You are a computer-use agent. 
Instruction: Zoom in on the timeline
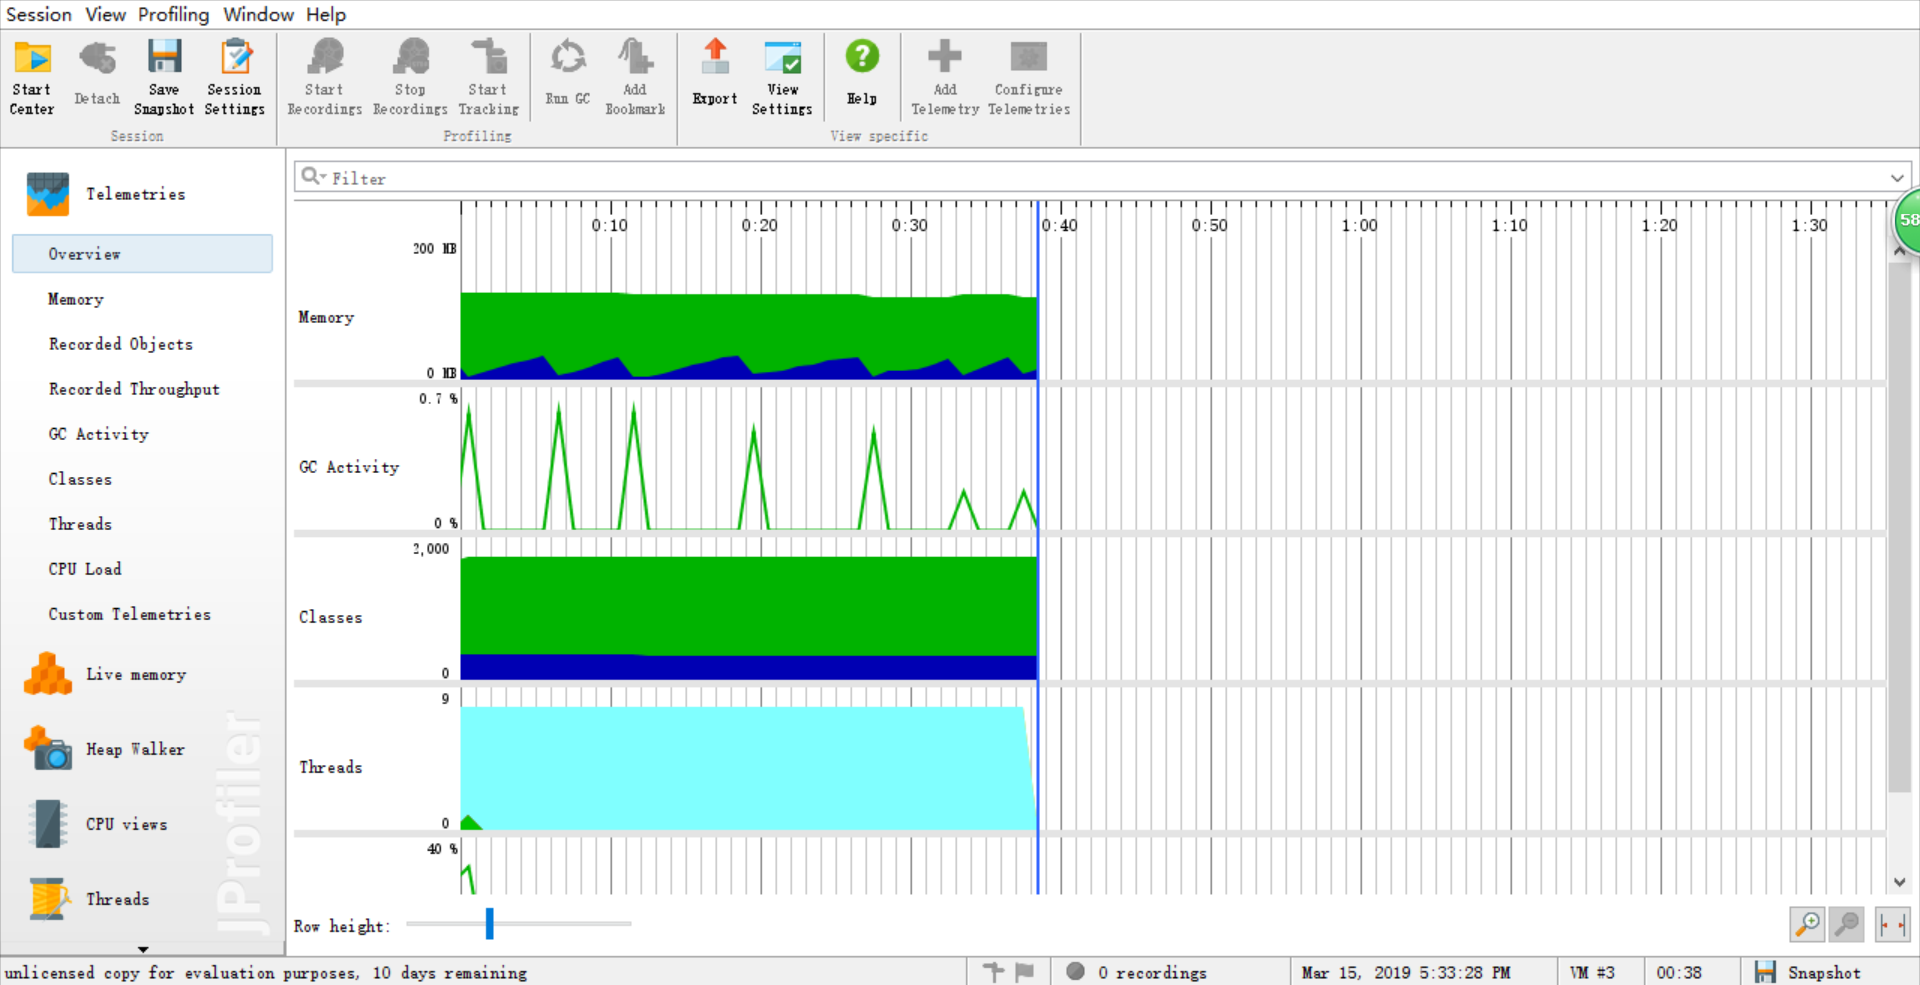pyautogui.click(x=1807, y=924)
